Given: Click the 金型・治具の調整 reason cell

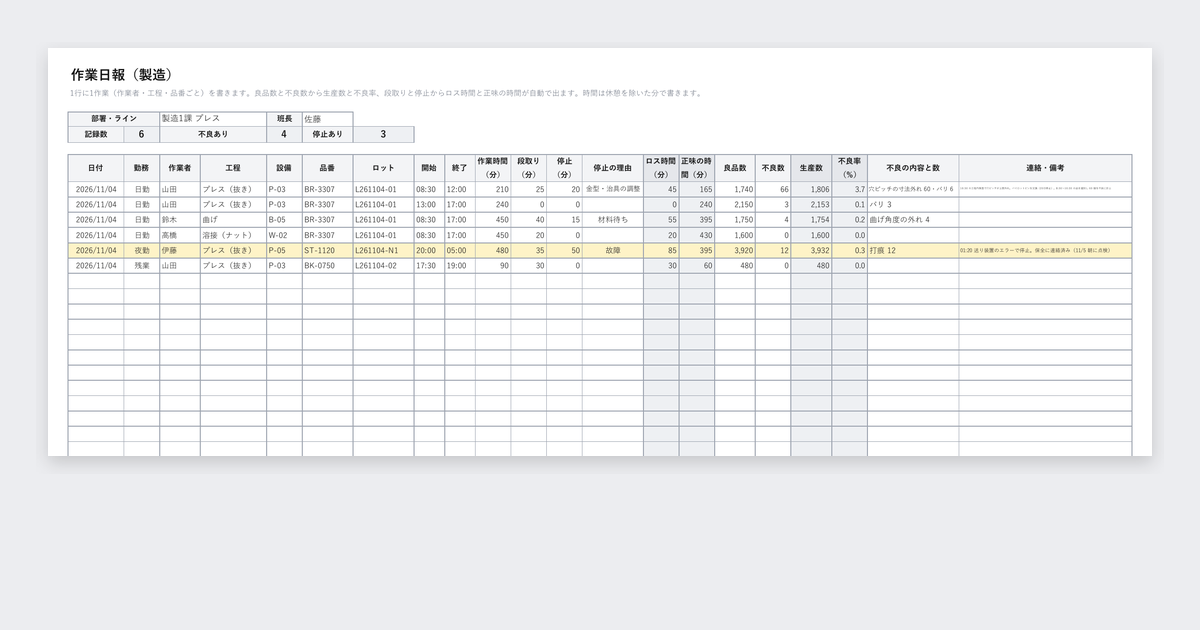Looking at the screenshot, I should point(613,189).
